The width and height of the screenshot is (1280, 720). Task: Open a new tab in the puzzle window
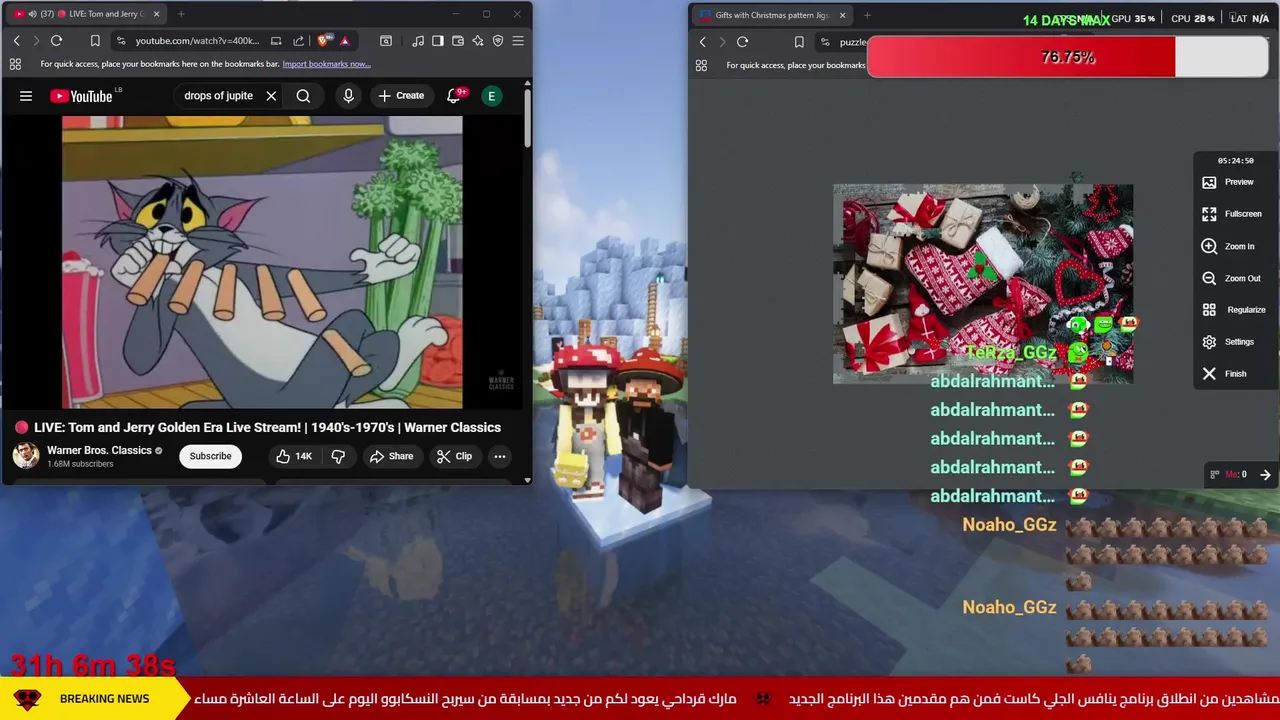(867, 15)
